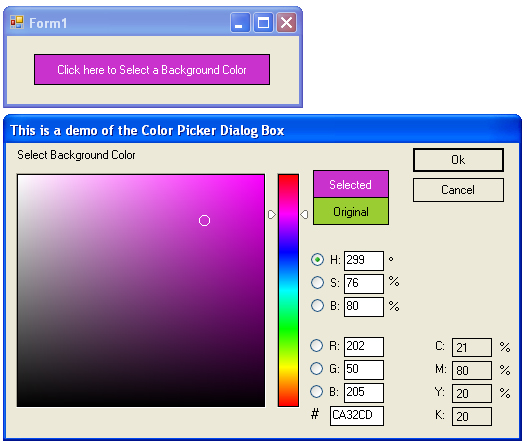Click the right hue slider arrow marker
Viewport: 527px width, 446px height.
click(x=304, y=214)
